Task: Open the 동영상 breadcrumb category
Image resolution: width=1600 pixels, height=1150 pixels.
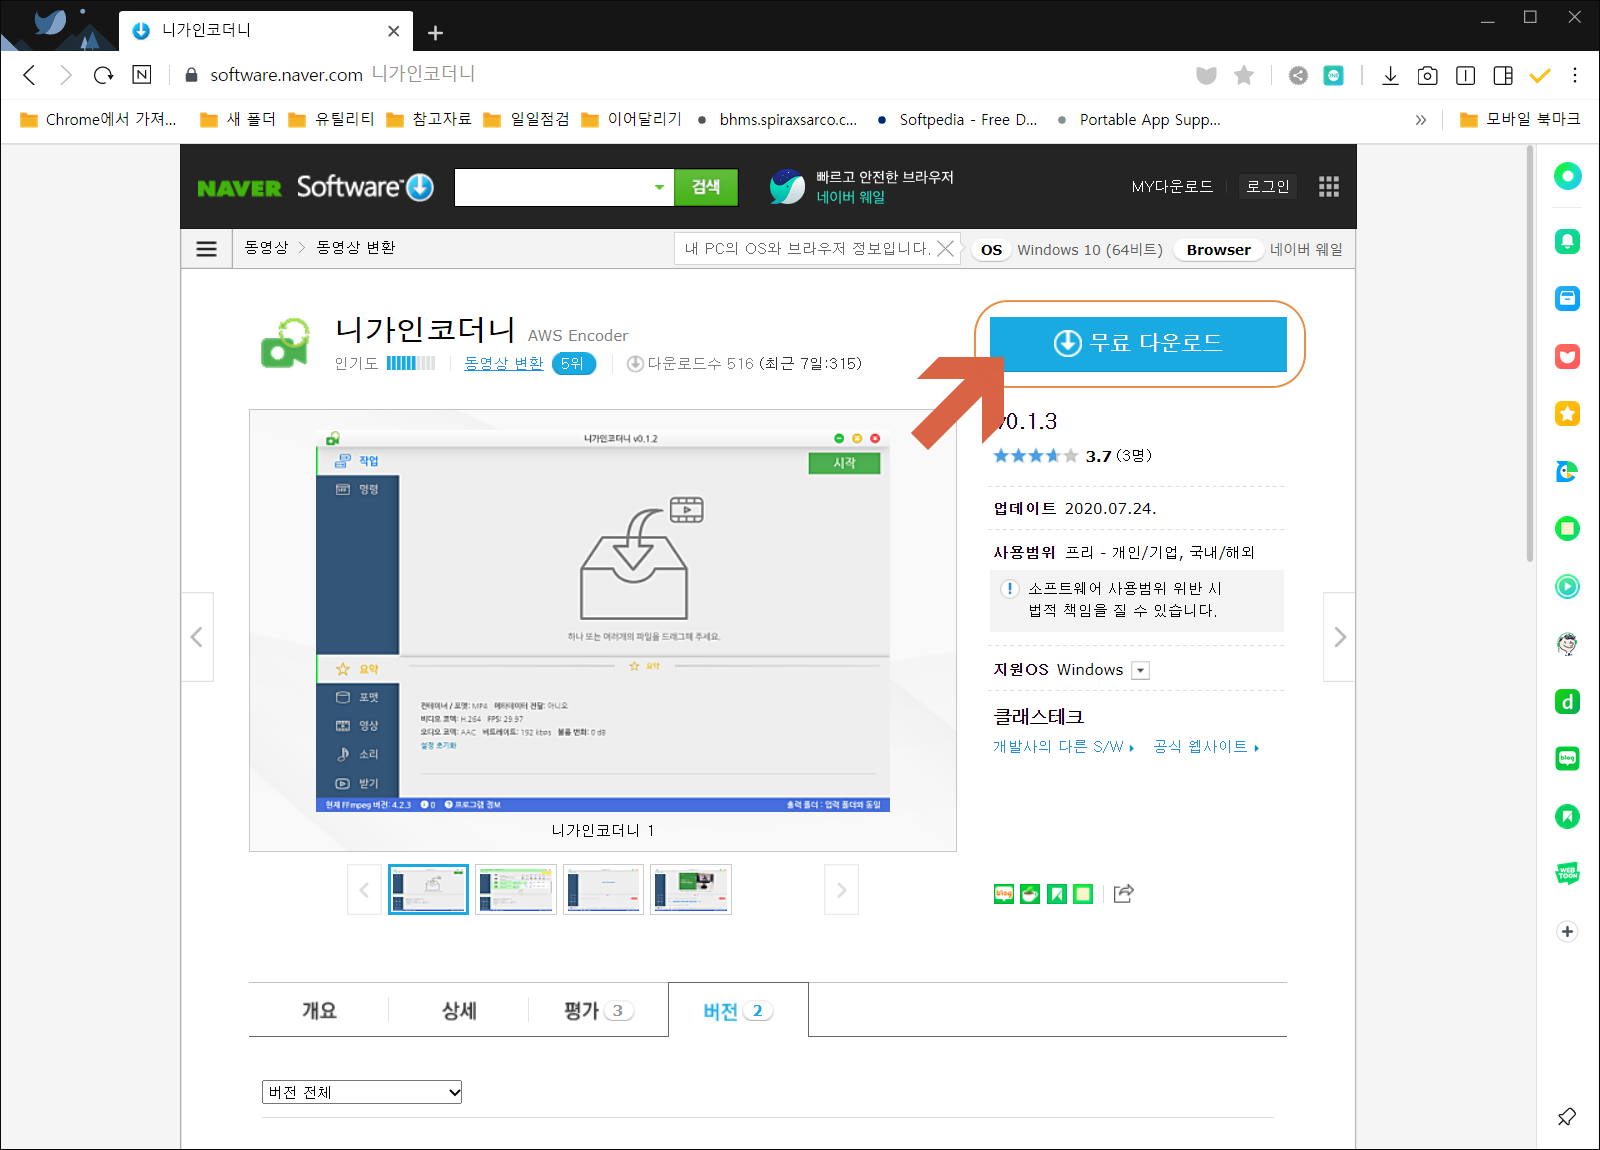Action: pos(266,248)
